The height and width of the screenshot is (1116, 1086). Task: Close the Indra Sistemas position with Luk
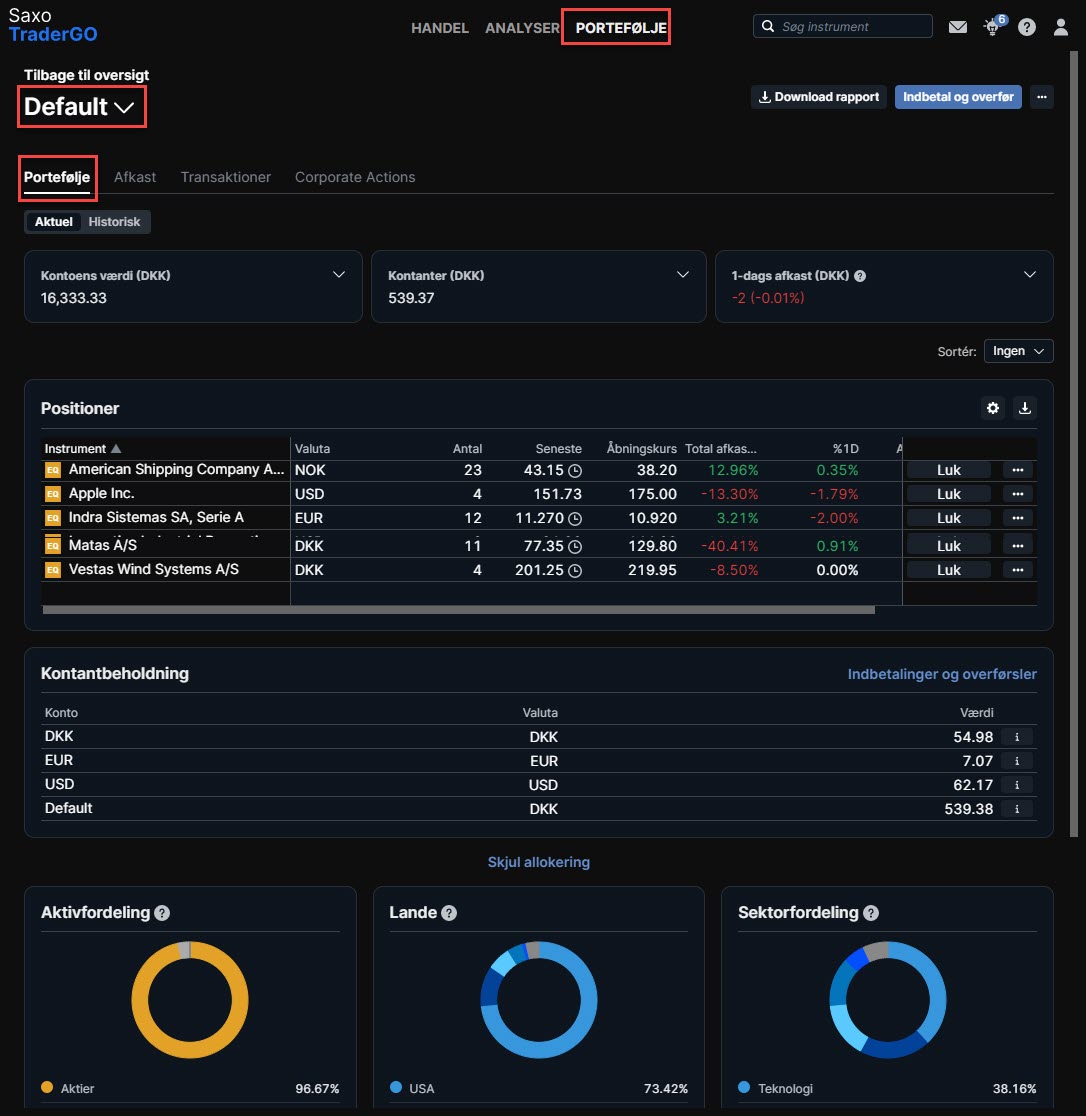(x=949, y=518)
